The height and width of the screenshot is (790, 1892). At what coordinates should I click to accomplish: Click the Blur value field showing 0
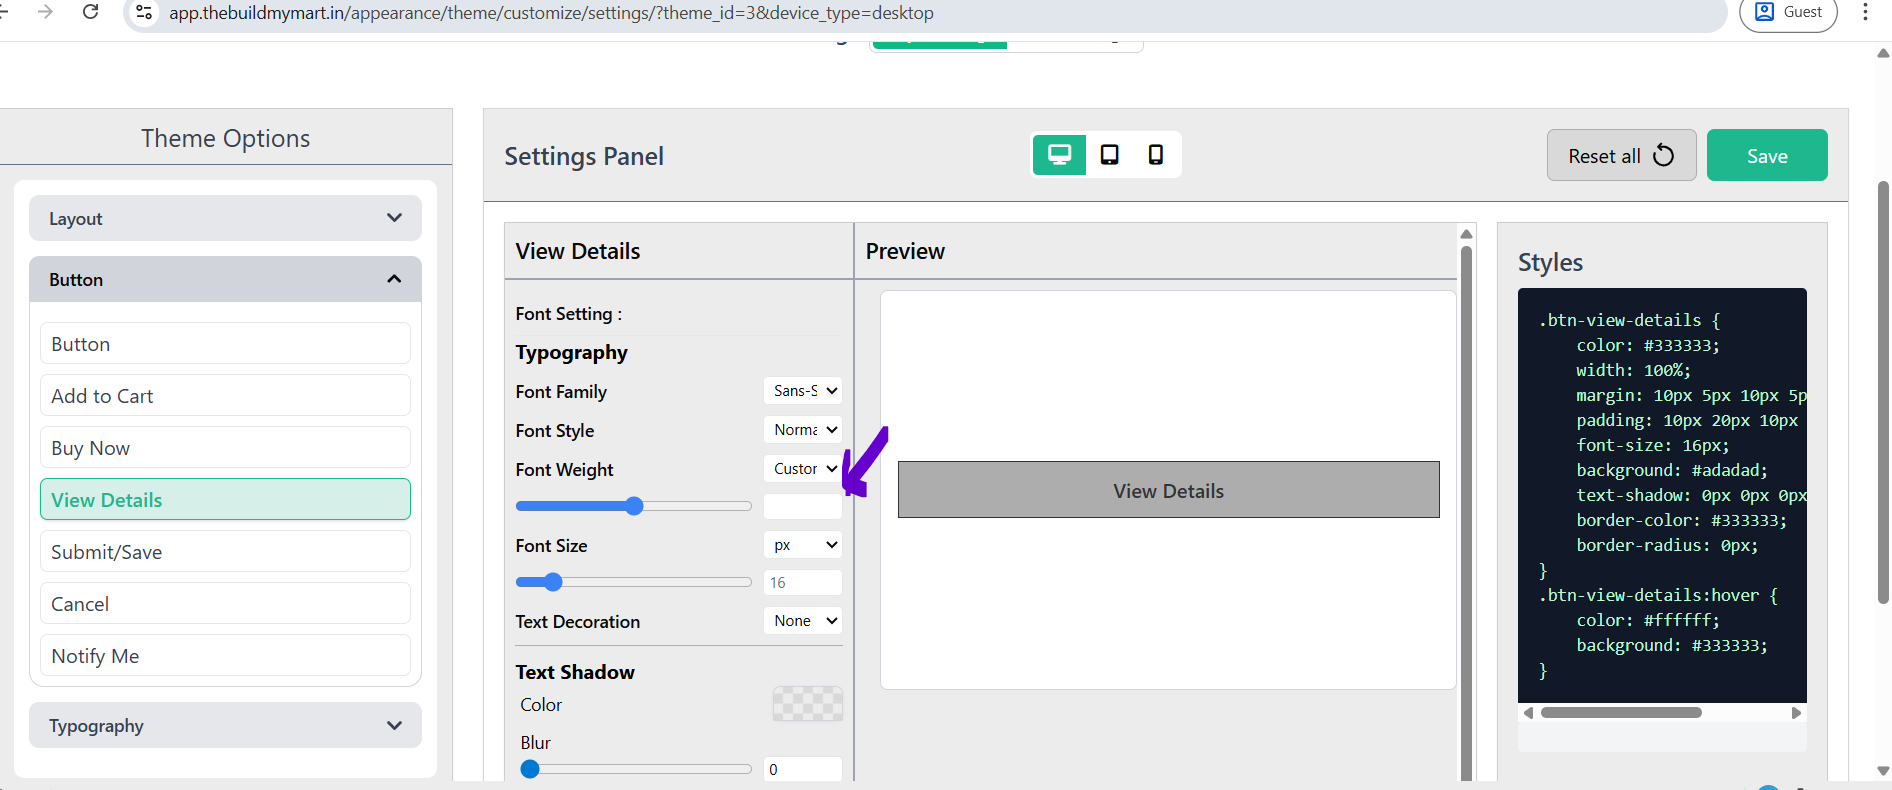[x=803, y=769]
